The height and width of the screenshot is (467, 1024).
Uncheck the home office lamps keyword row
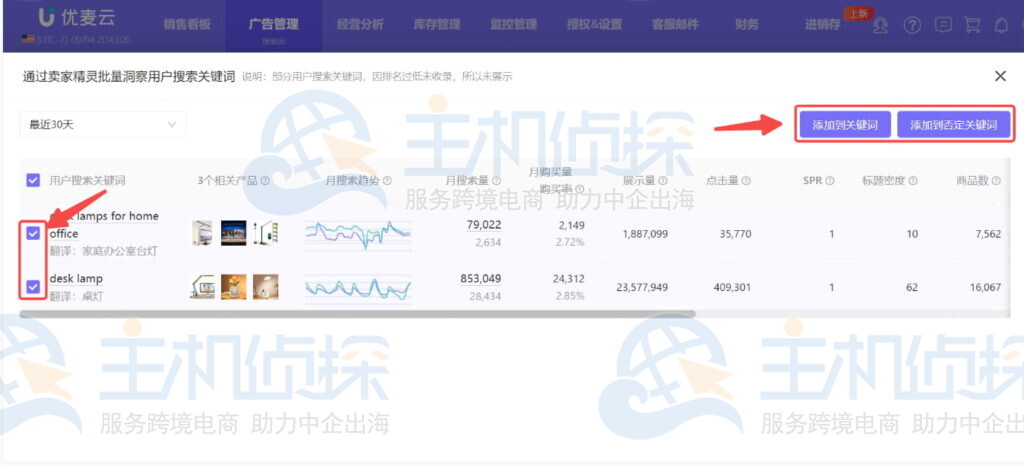[x=33, y=233]
